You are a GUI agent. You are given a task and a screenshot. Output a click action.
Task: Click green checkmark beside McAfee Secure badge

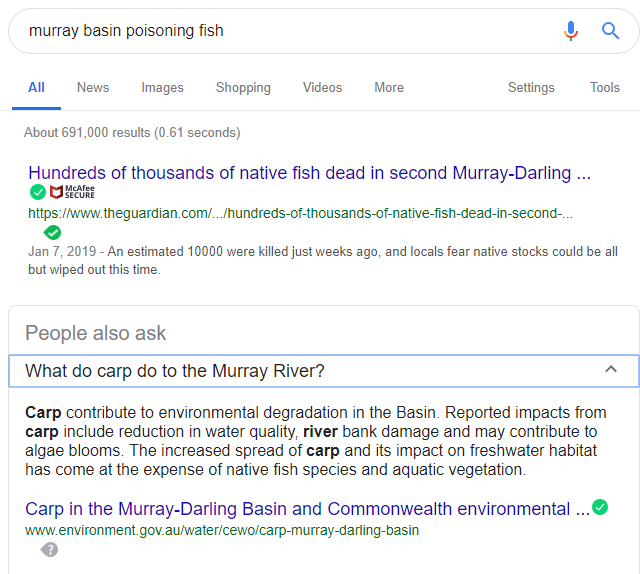coord(38,192)
